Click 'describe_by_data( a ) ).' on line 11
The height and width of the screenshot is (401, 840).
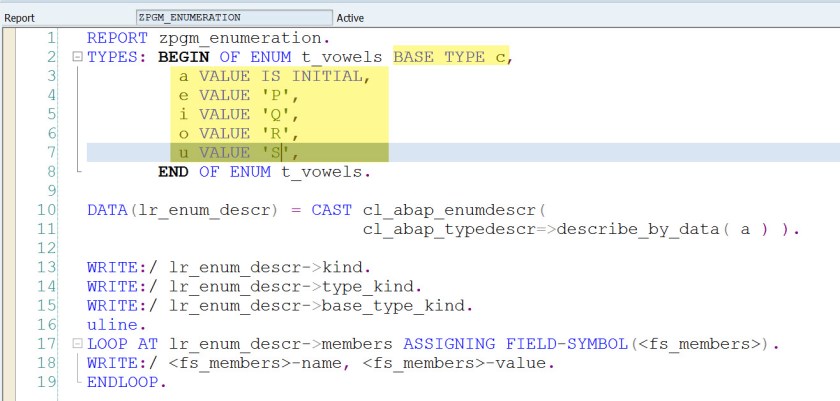point(678,229)
